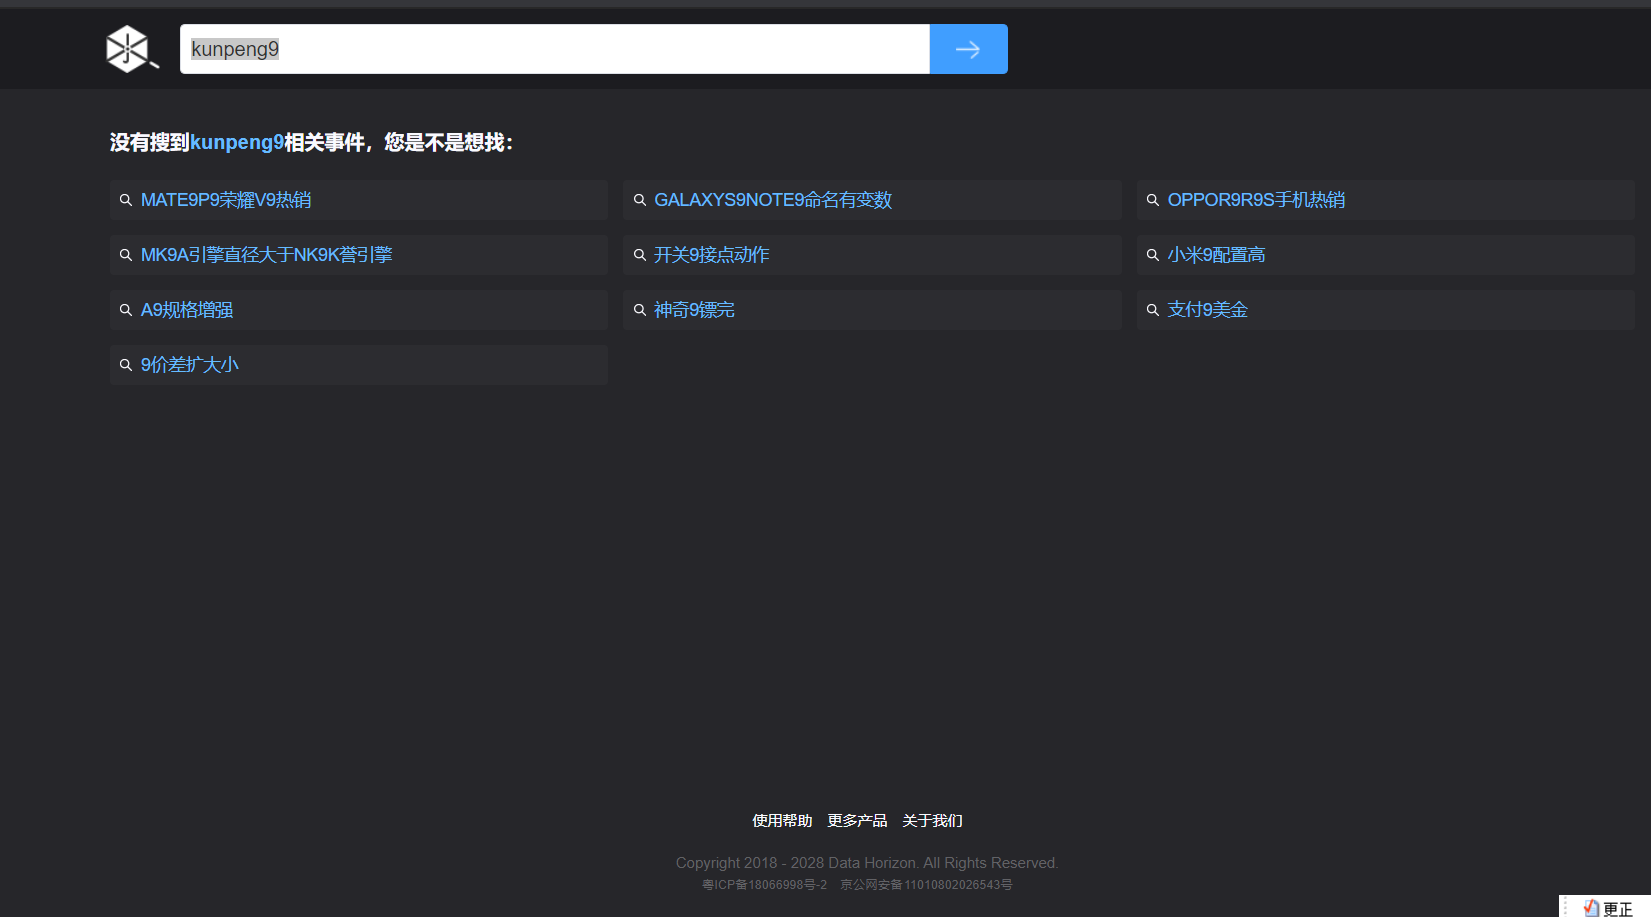Click search icon beside 开关9接点动作
The width and height of the screenshot is (1651, 917).
tap(640, 255)
